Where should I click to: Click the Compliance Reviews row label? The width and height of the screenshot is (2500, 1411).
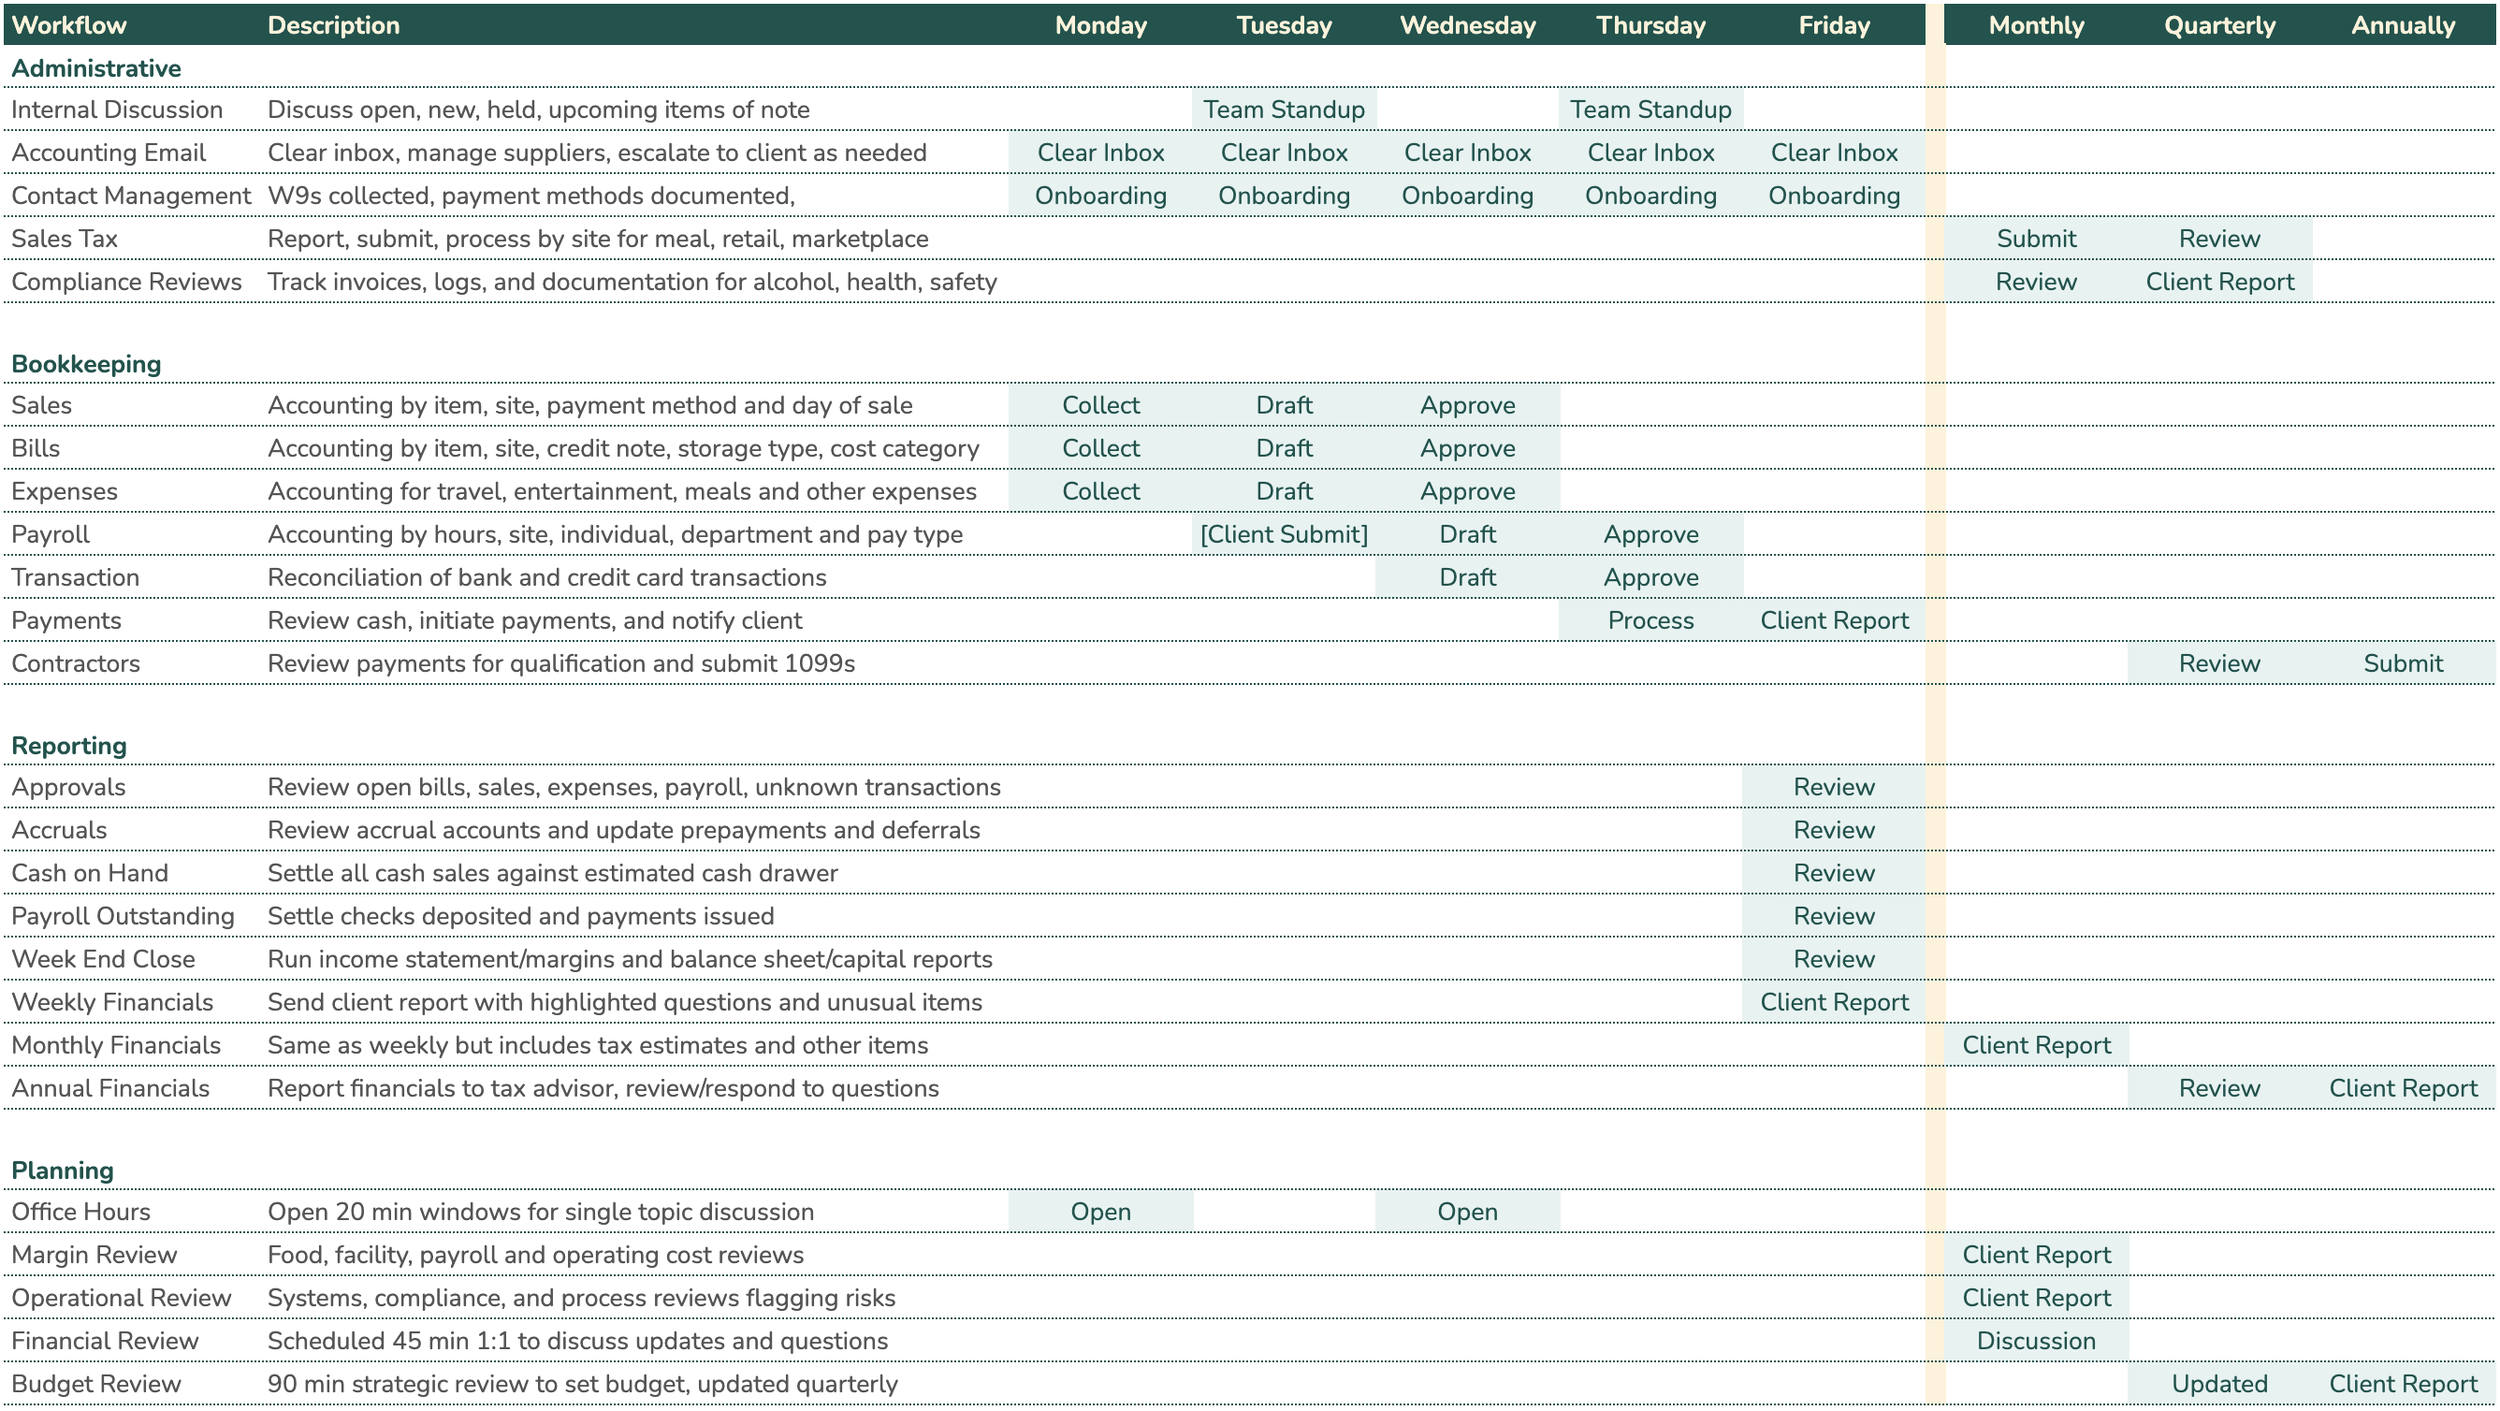click(x=126, y=282)
